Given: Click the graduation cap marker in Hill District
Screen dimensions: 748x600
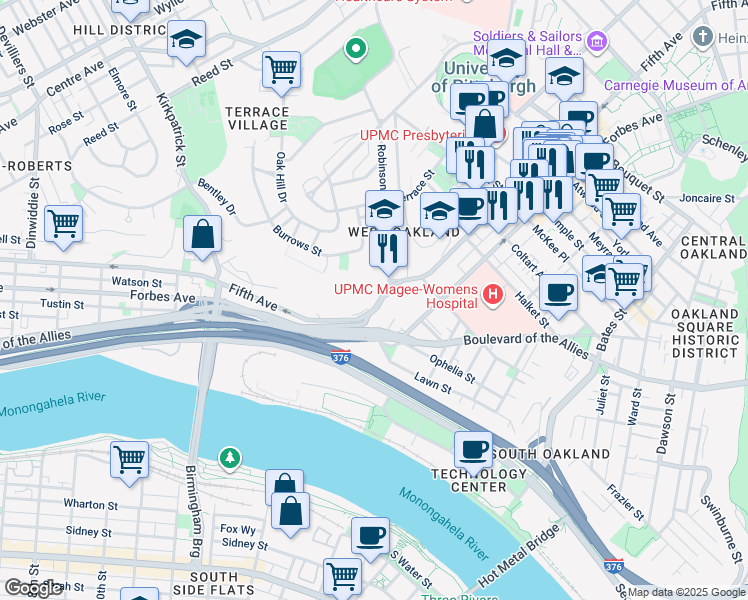Looking at the screenshot, I should (187, 40).
